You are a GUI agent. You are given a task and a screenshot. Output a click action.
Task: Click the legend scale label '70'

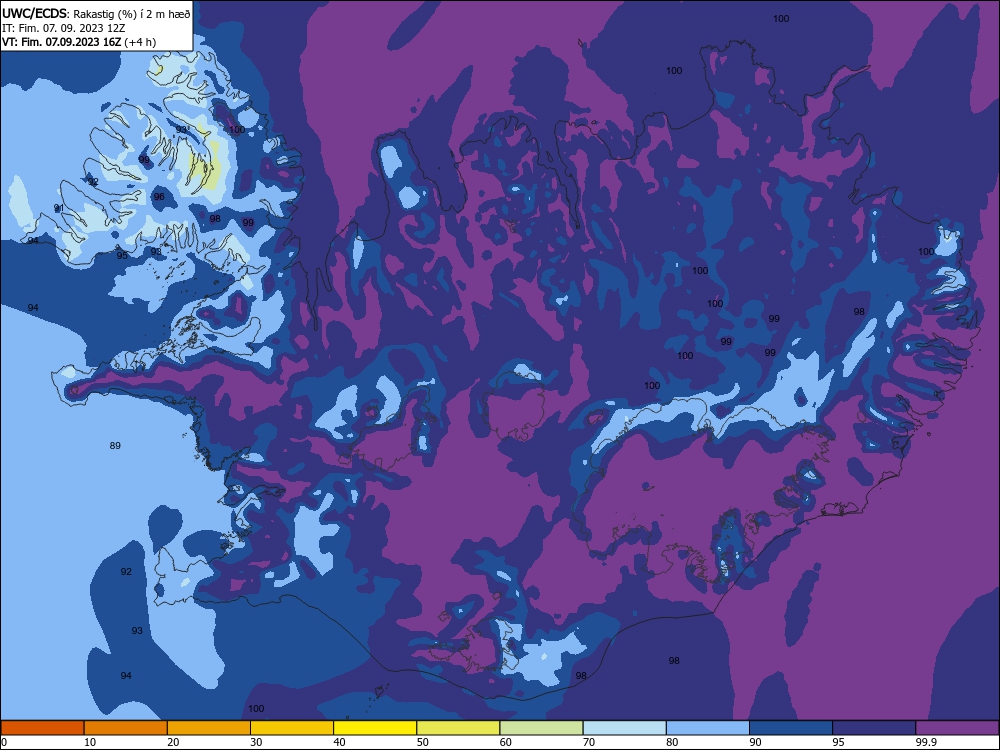(x=589, y=742)
